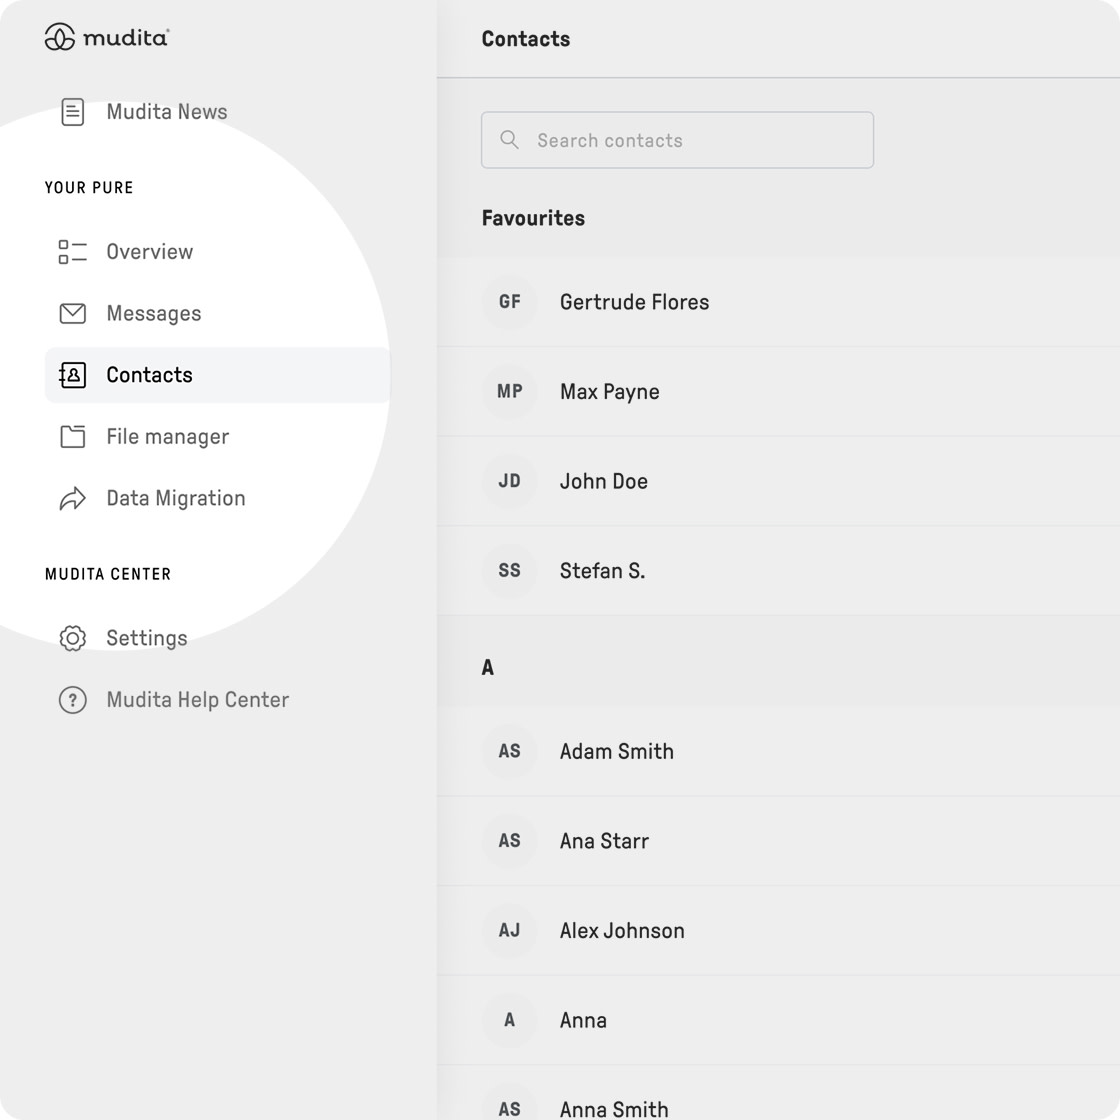Open the File manager folder icon
This screenshot has width=1120, height=1120.
(72, 436)
